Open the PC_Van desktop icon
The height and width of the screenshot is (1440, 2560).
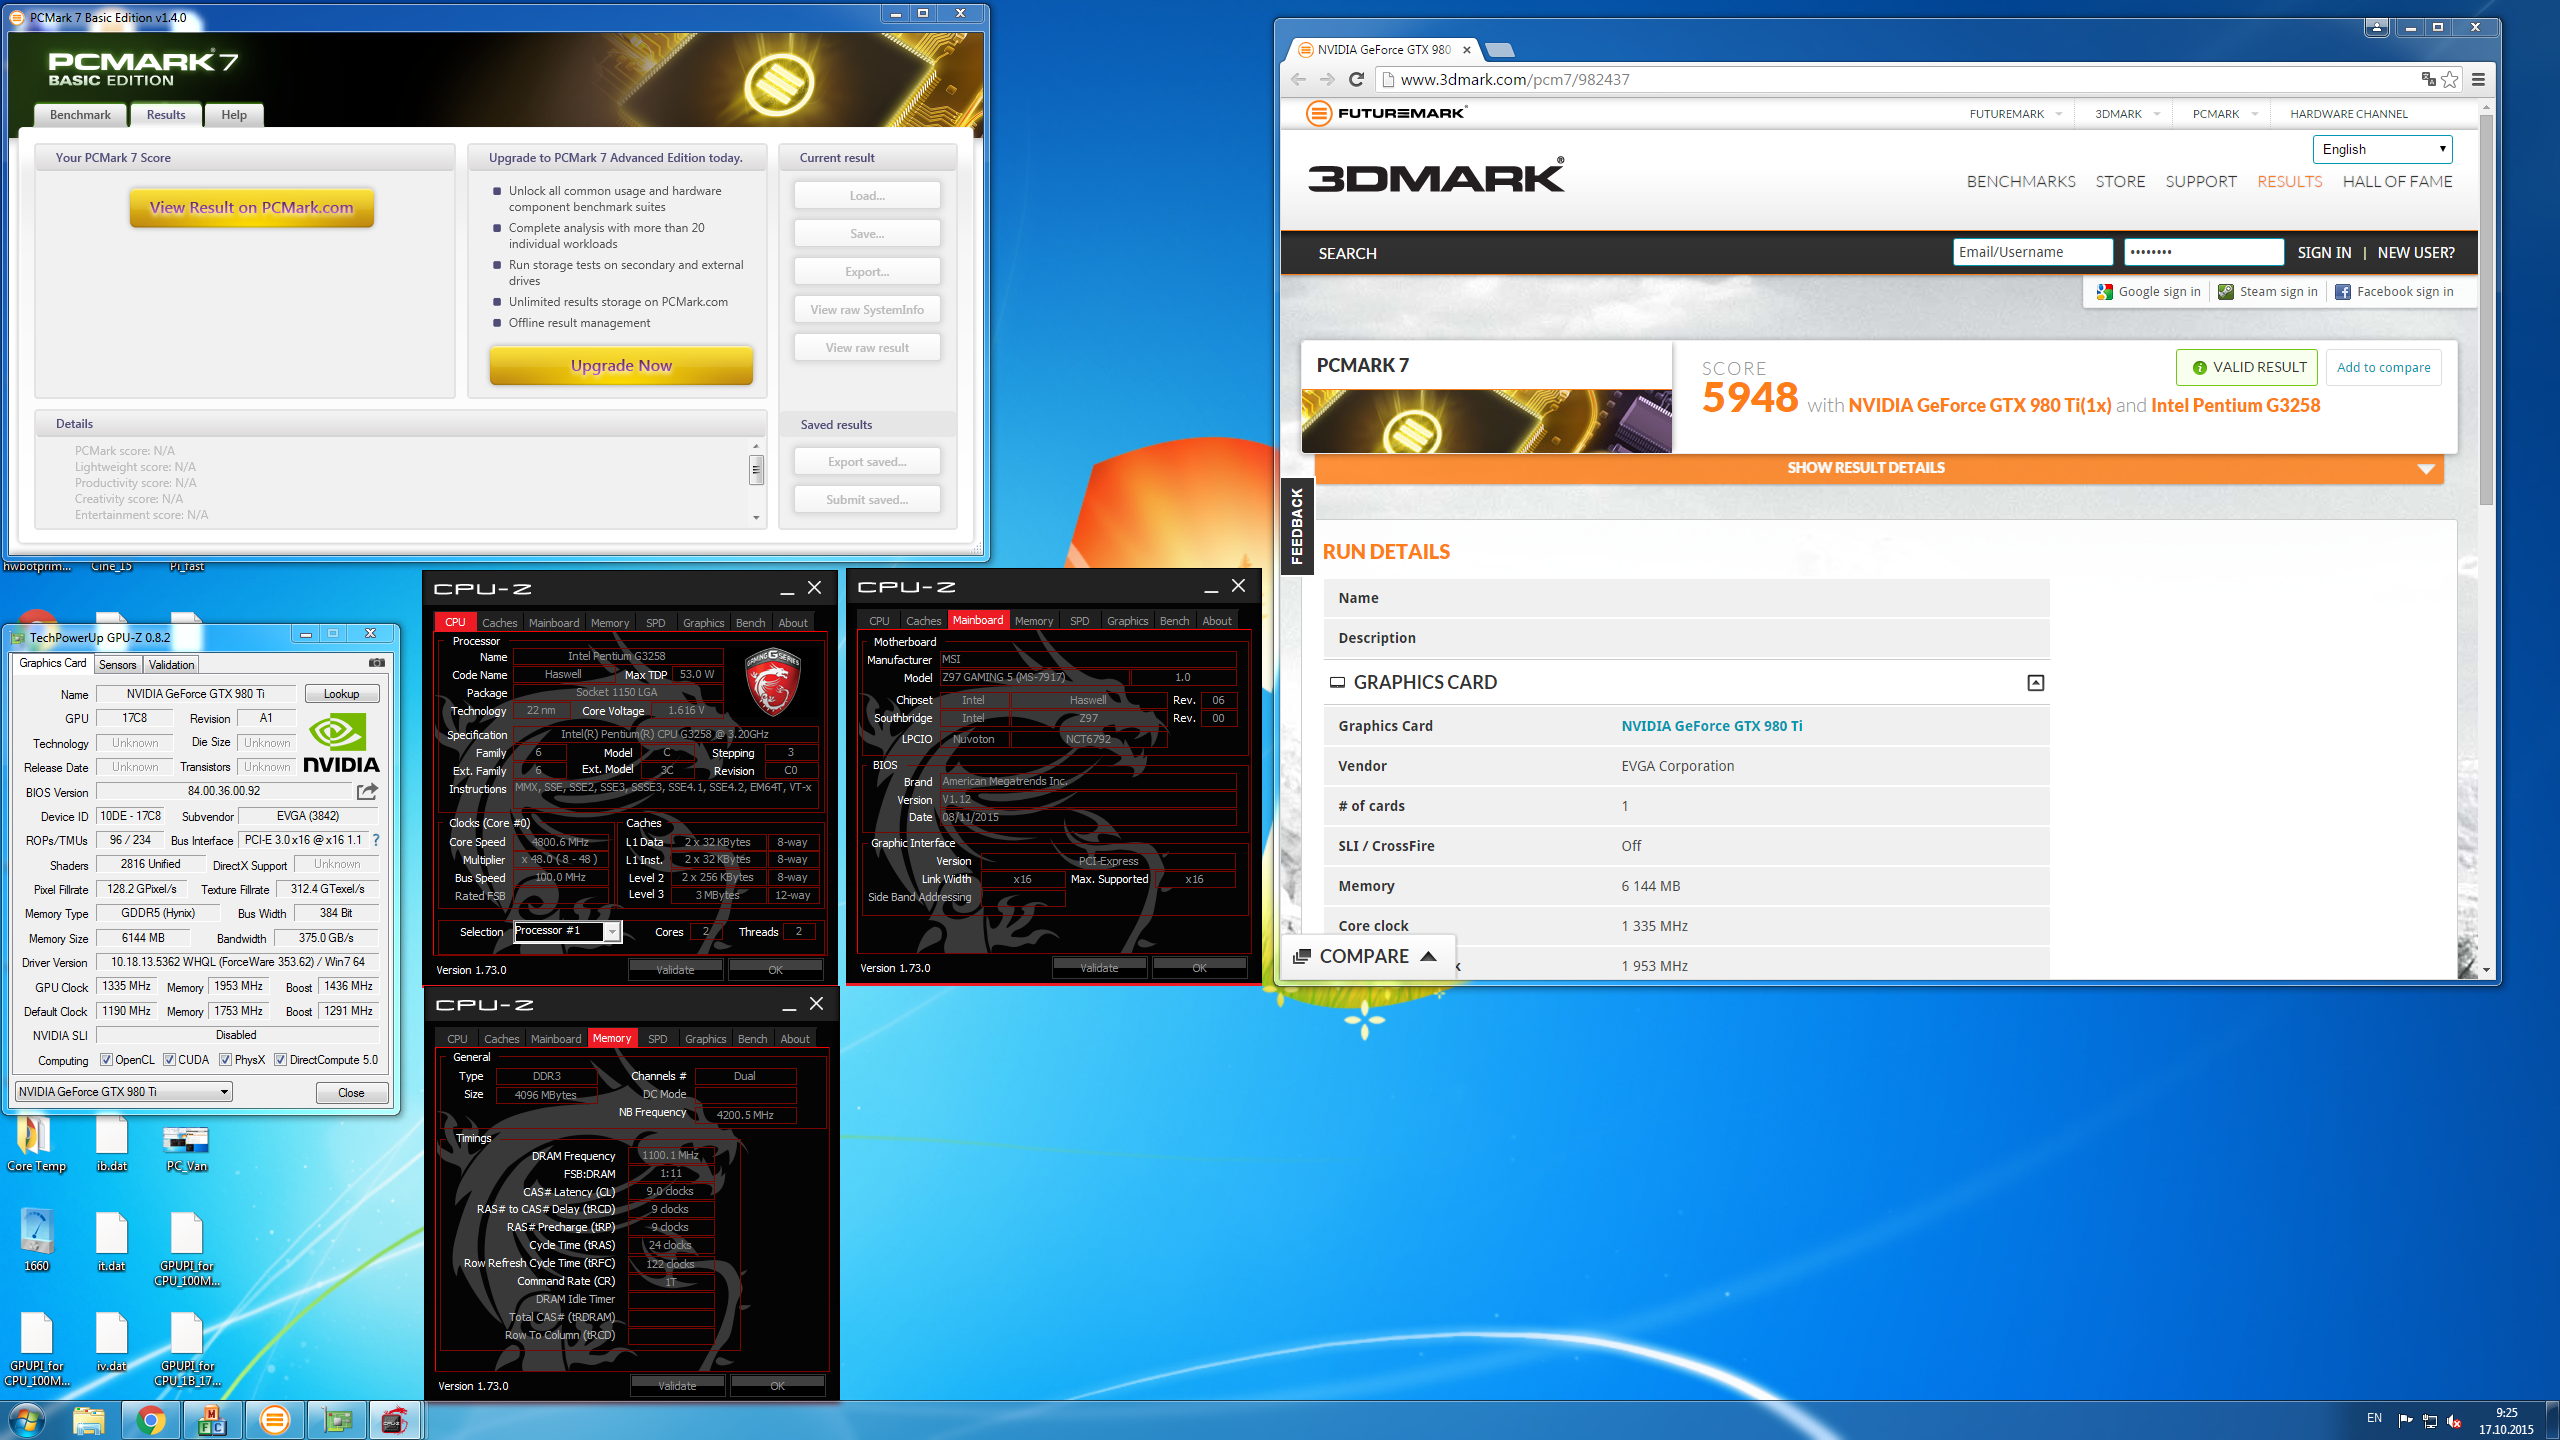point(186,1147)
